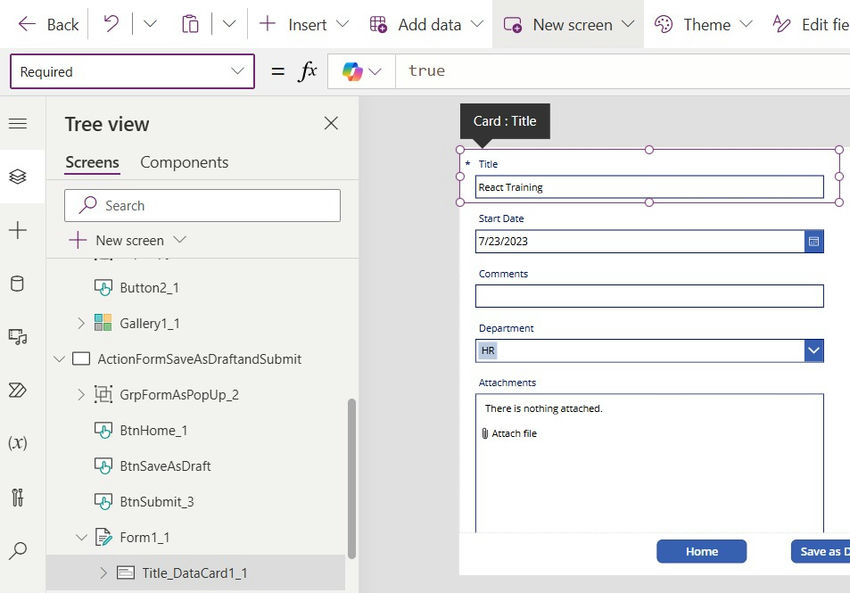Click the Search magnifier icon in sidebar
This screenshot has height=593, width=850.
17,550
